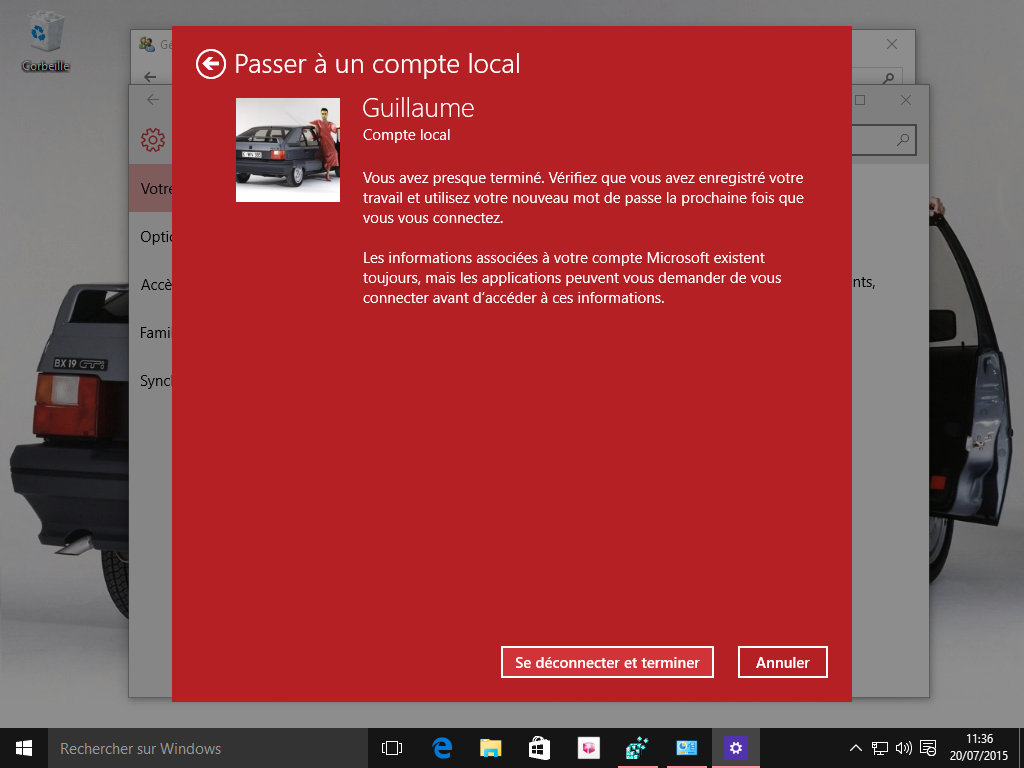1024x768 pixels.
Task: Click the network status tray icon
Action: [x=880, y=748]
